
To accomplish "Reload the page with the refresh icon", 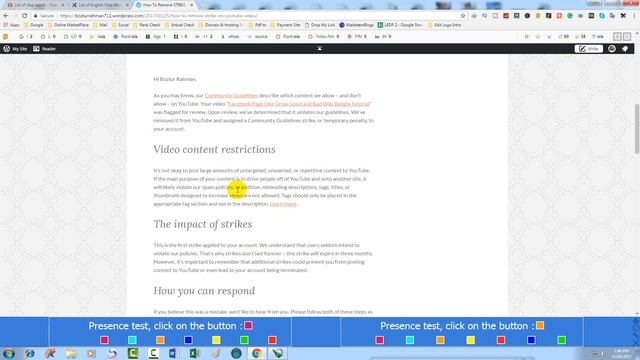I will point(24,16).
